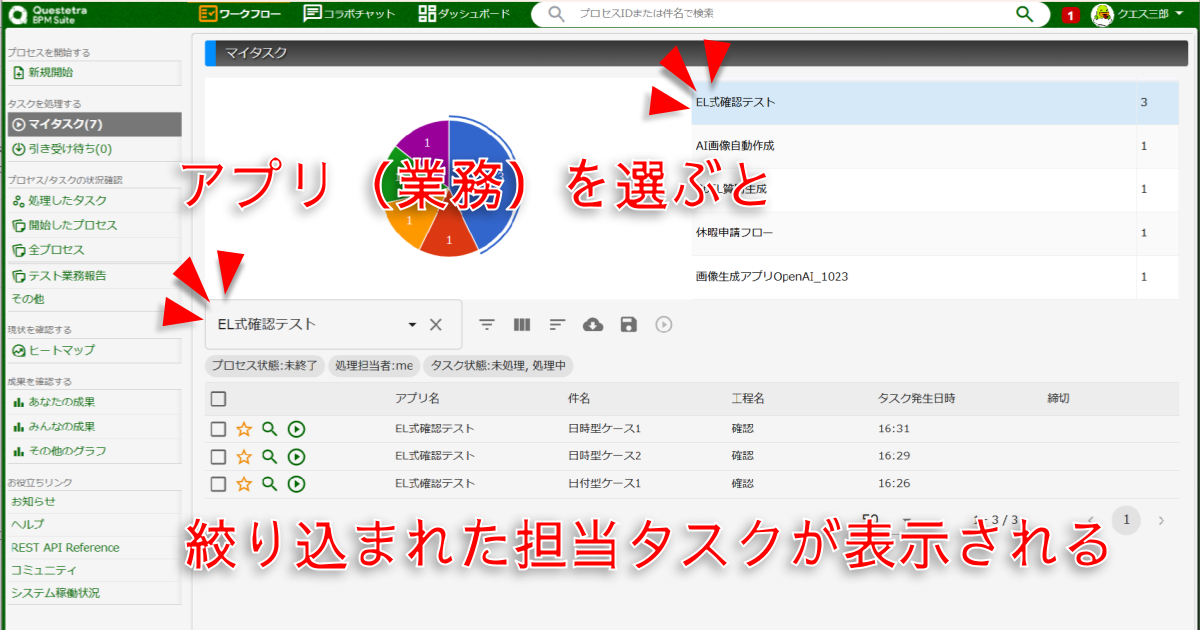Open みんなの成果 chart

(x=93, y=426)
